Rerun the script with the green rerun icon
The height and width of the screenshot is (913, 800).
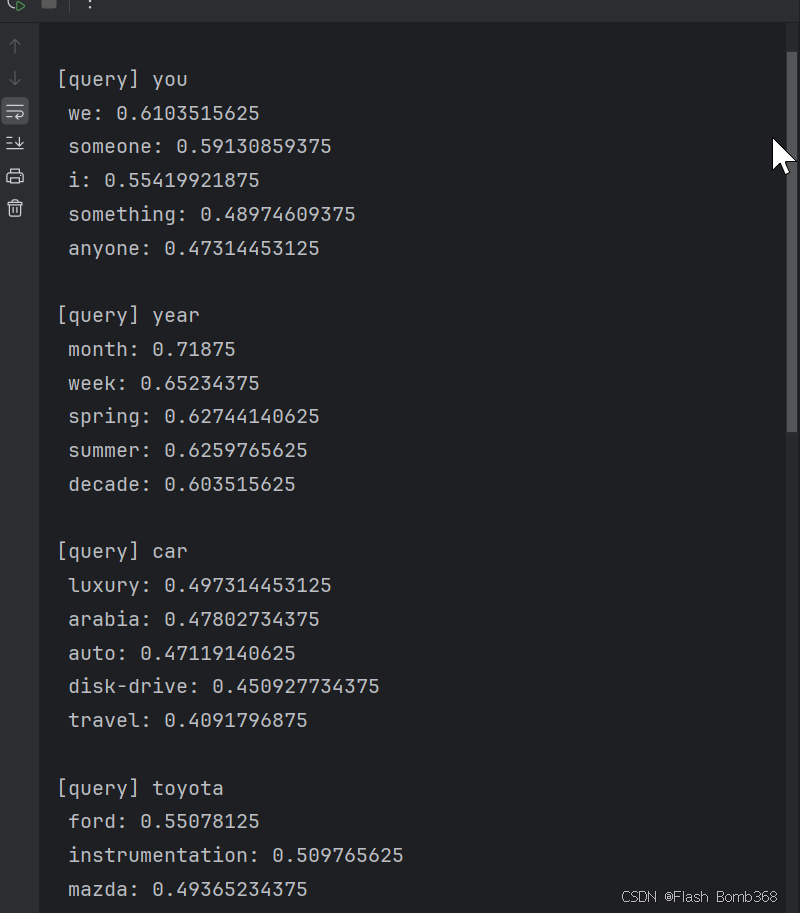click(16, 5)
